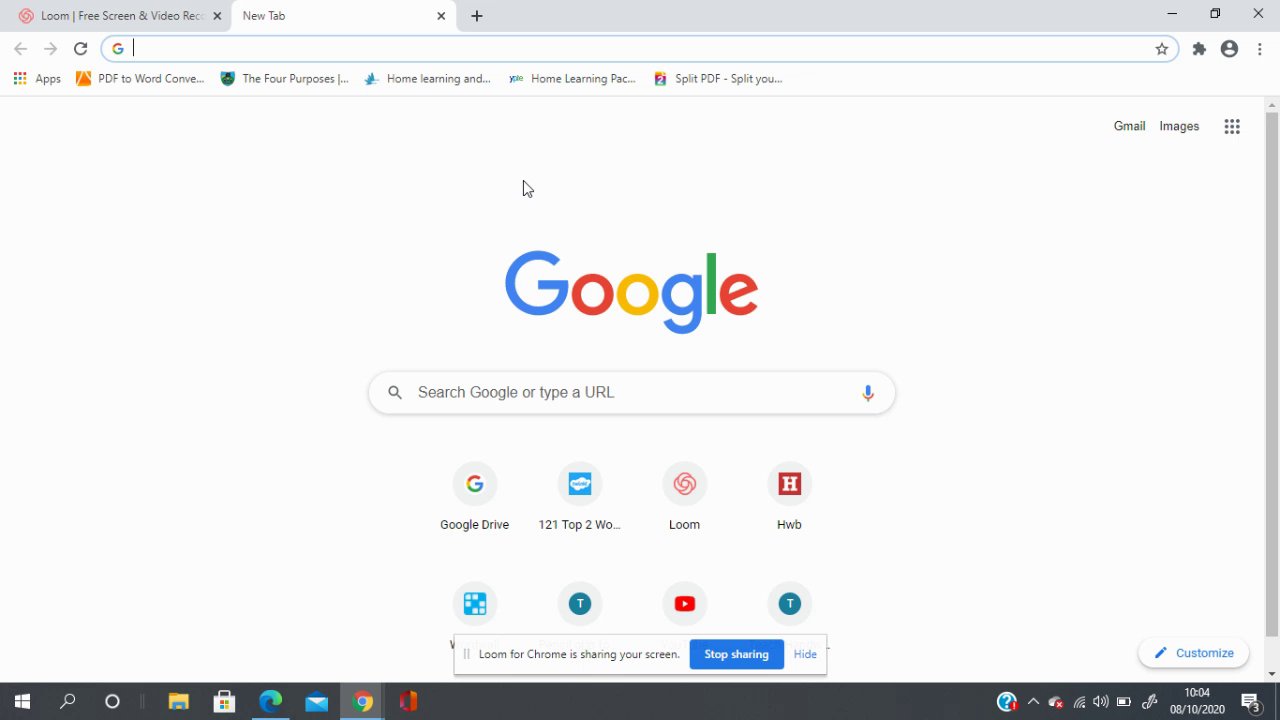
Task: Open Cortana from the taskbar
Action: click(112, 702)
